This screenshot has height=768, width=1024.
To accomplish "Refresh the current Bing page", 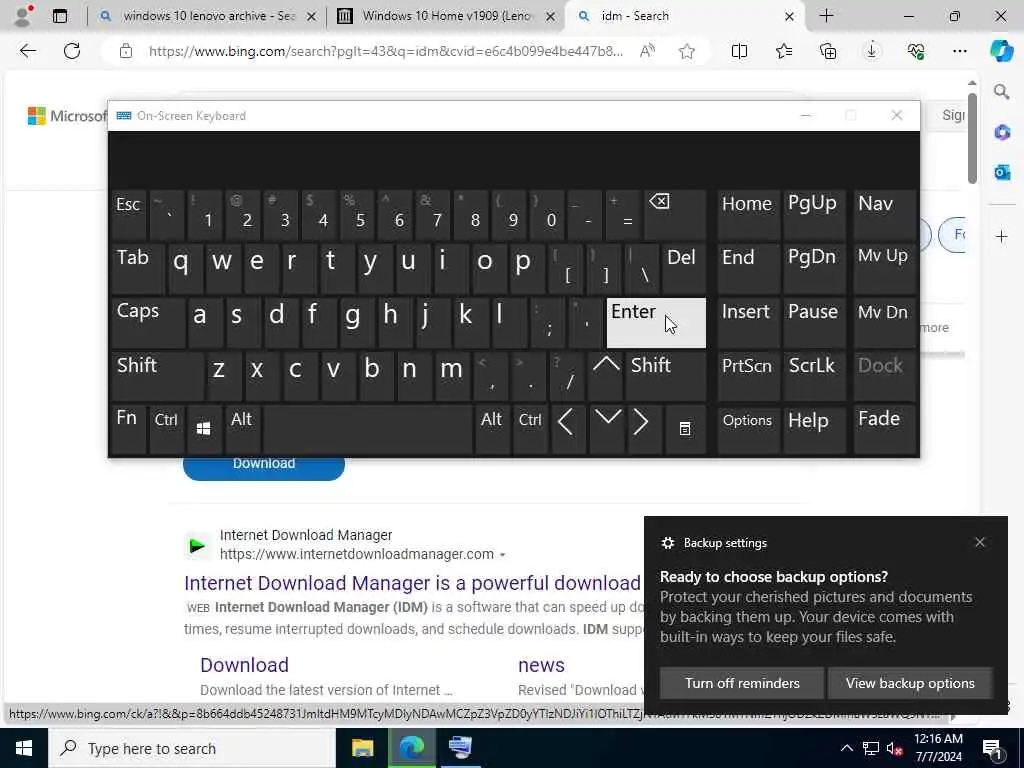I will [72, 51].
